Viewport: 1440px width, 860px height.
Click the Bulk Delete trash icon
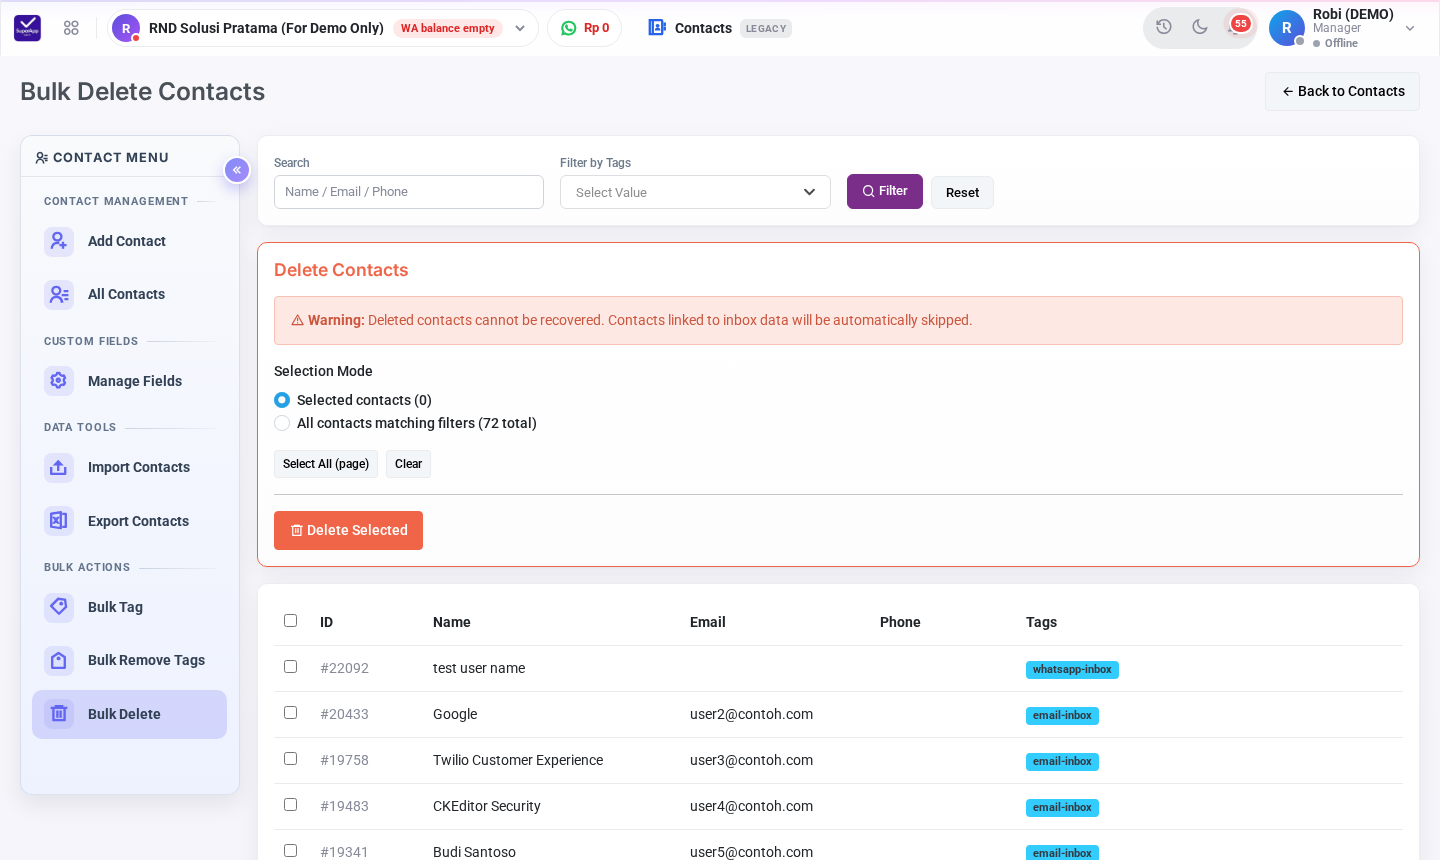coord(59,714)
